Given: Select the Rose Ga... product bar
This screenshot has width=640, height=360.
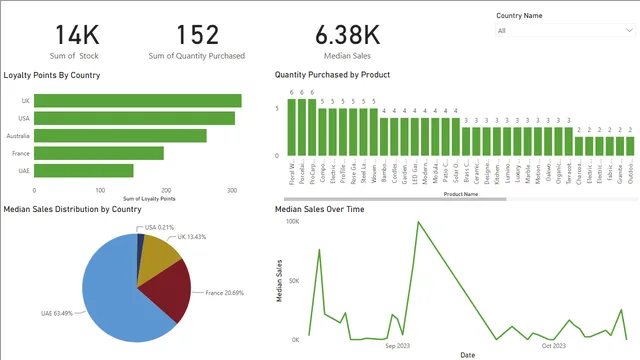Looking at the screenshot, I should pos(353,132).
